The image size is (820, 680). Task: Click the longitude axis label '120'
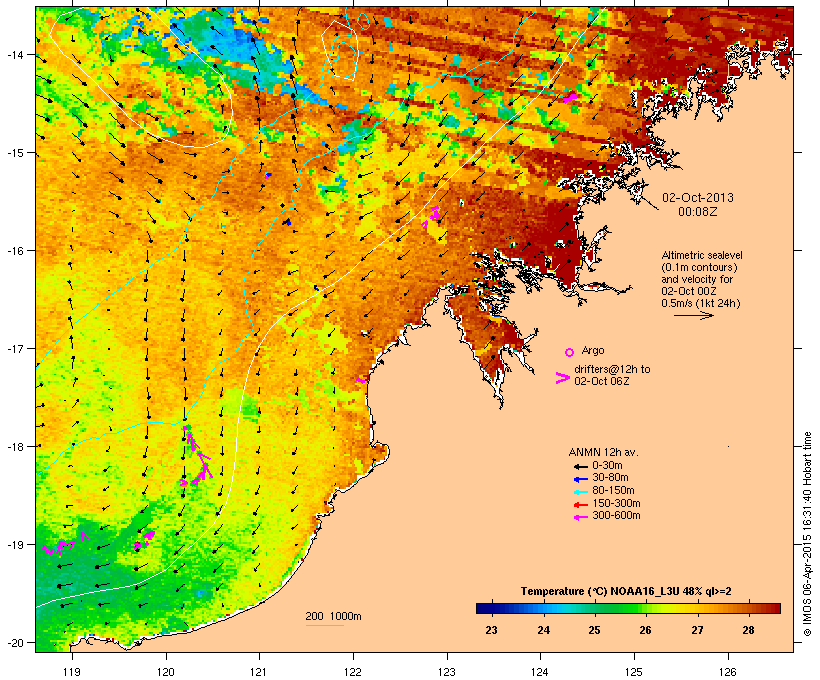(166, 672)
